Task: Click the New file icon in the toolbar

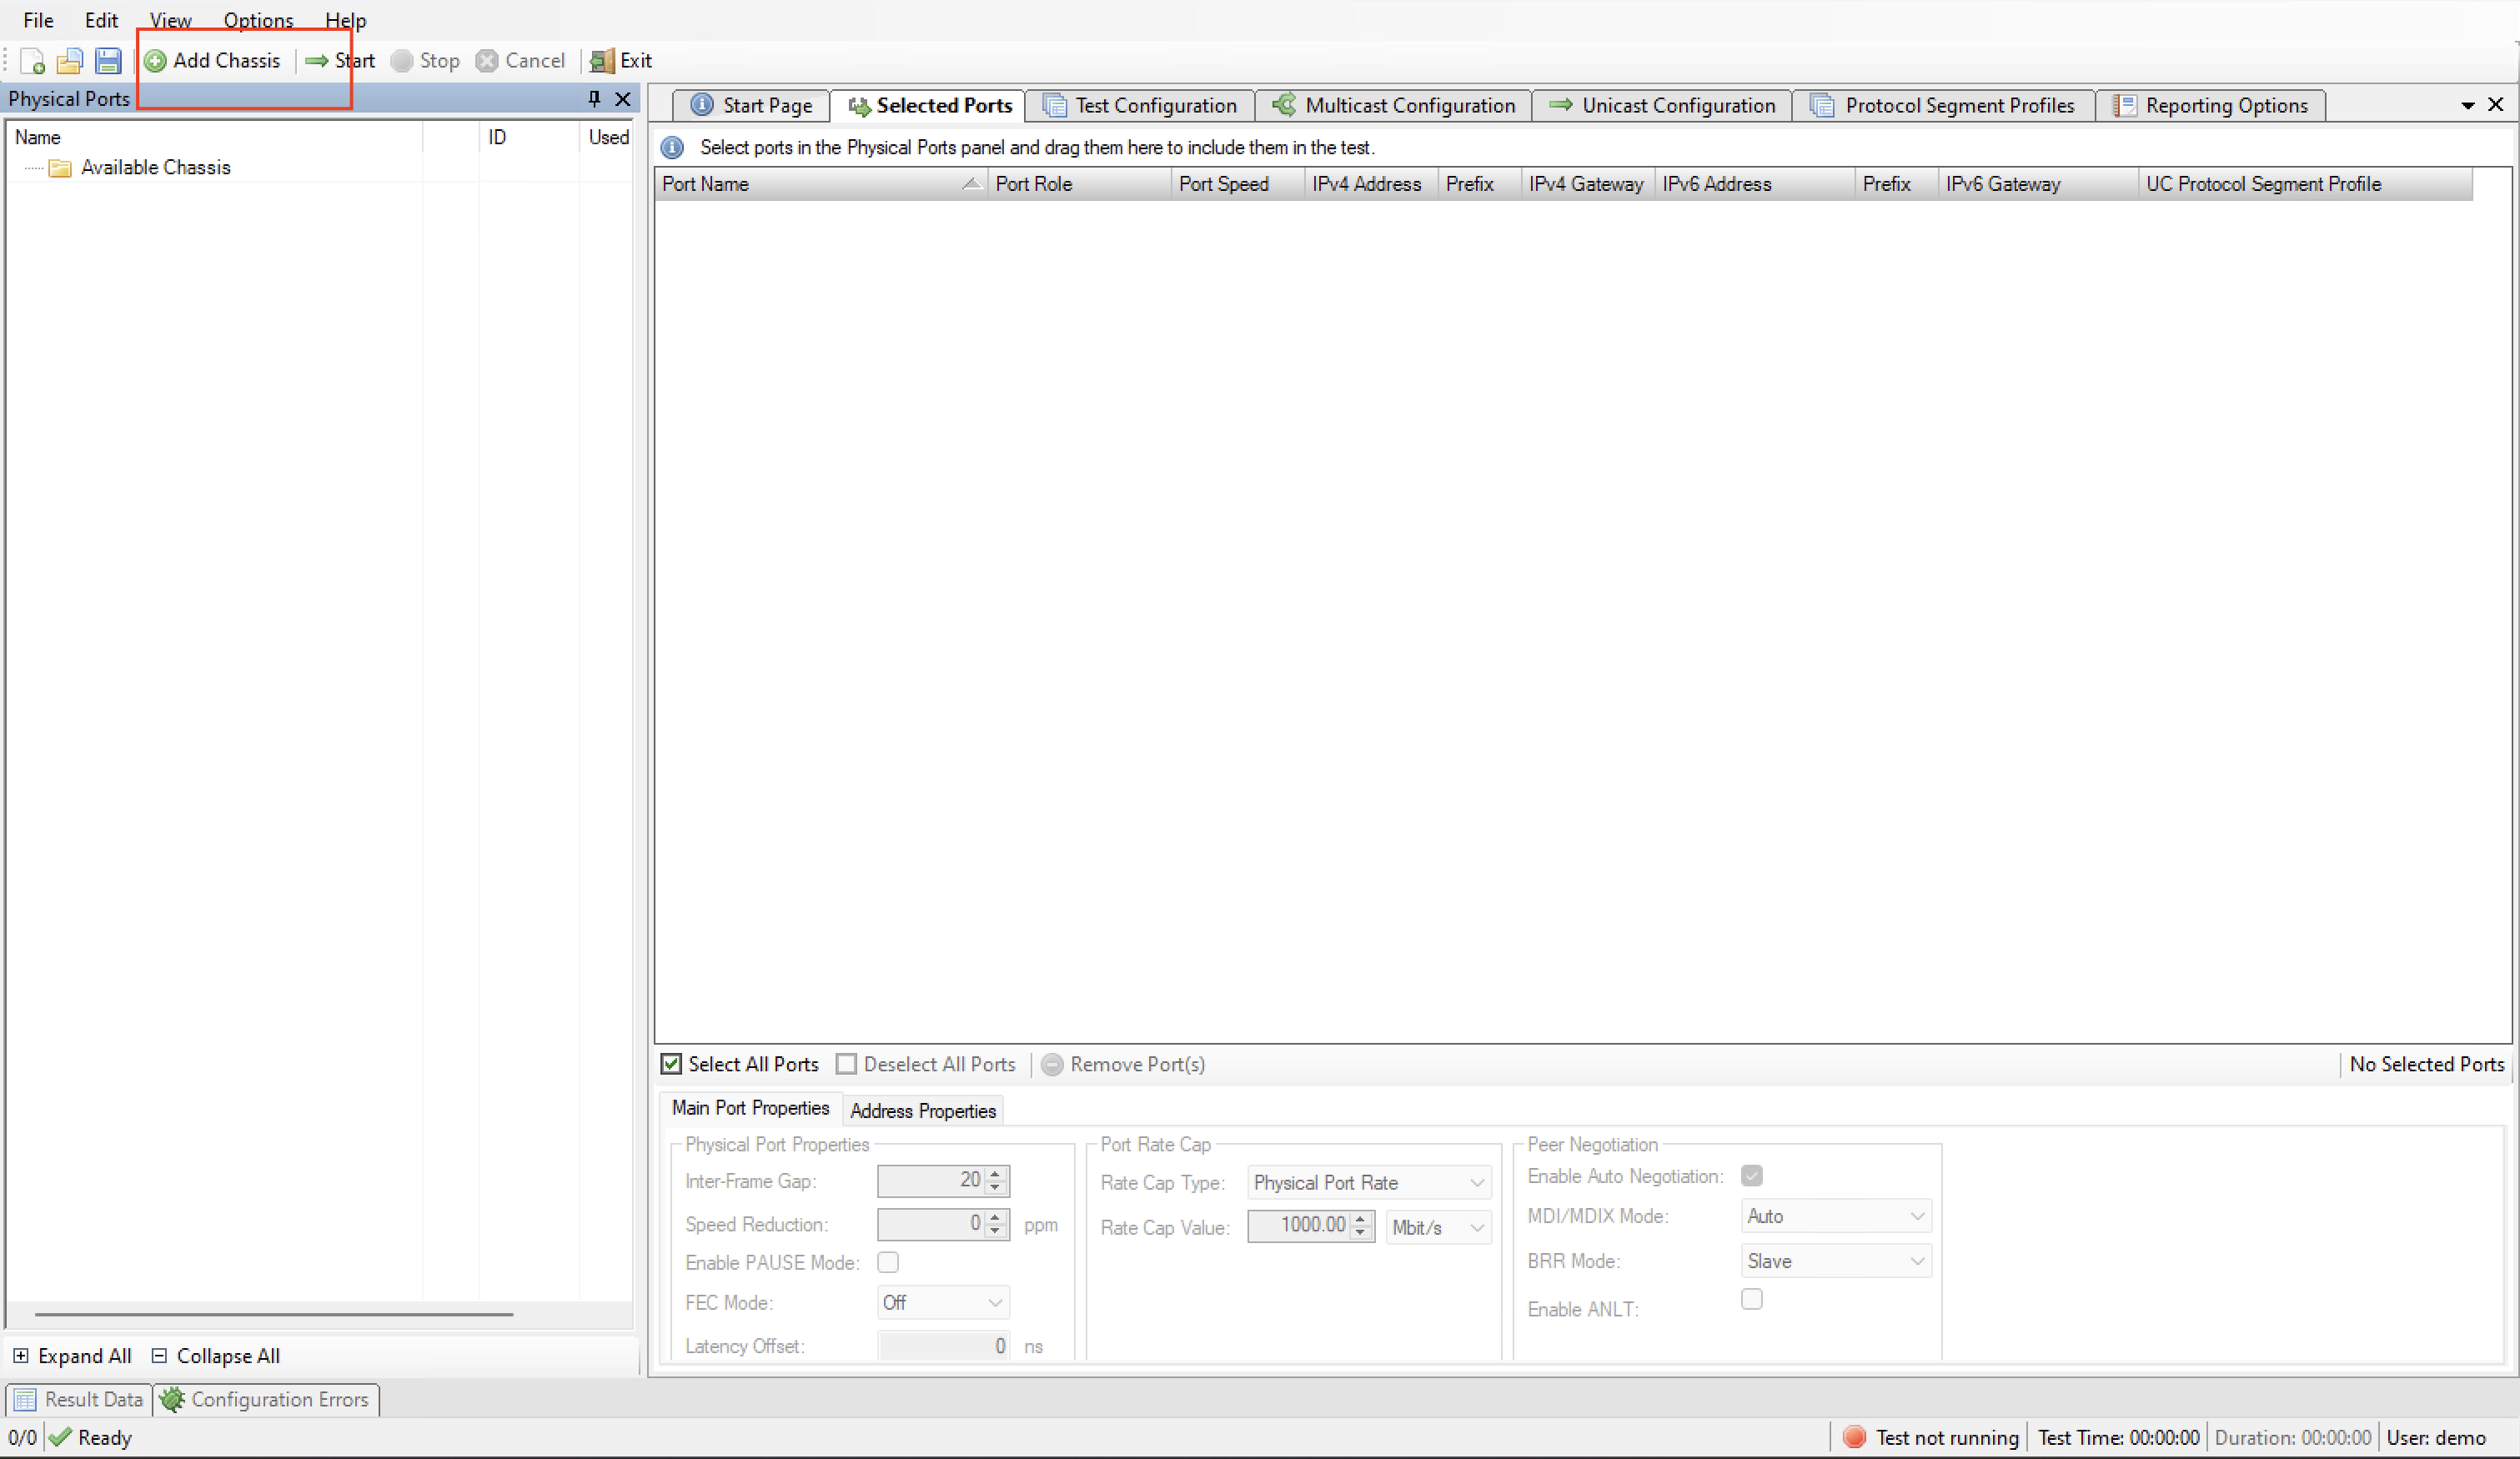Action: coord(32,61)
